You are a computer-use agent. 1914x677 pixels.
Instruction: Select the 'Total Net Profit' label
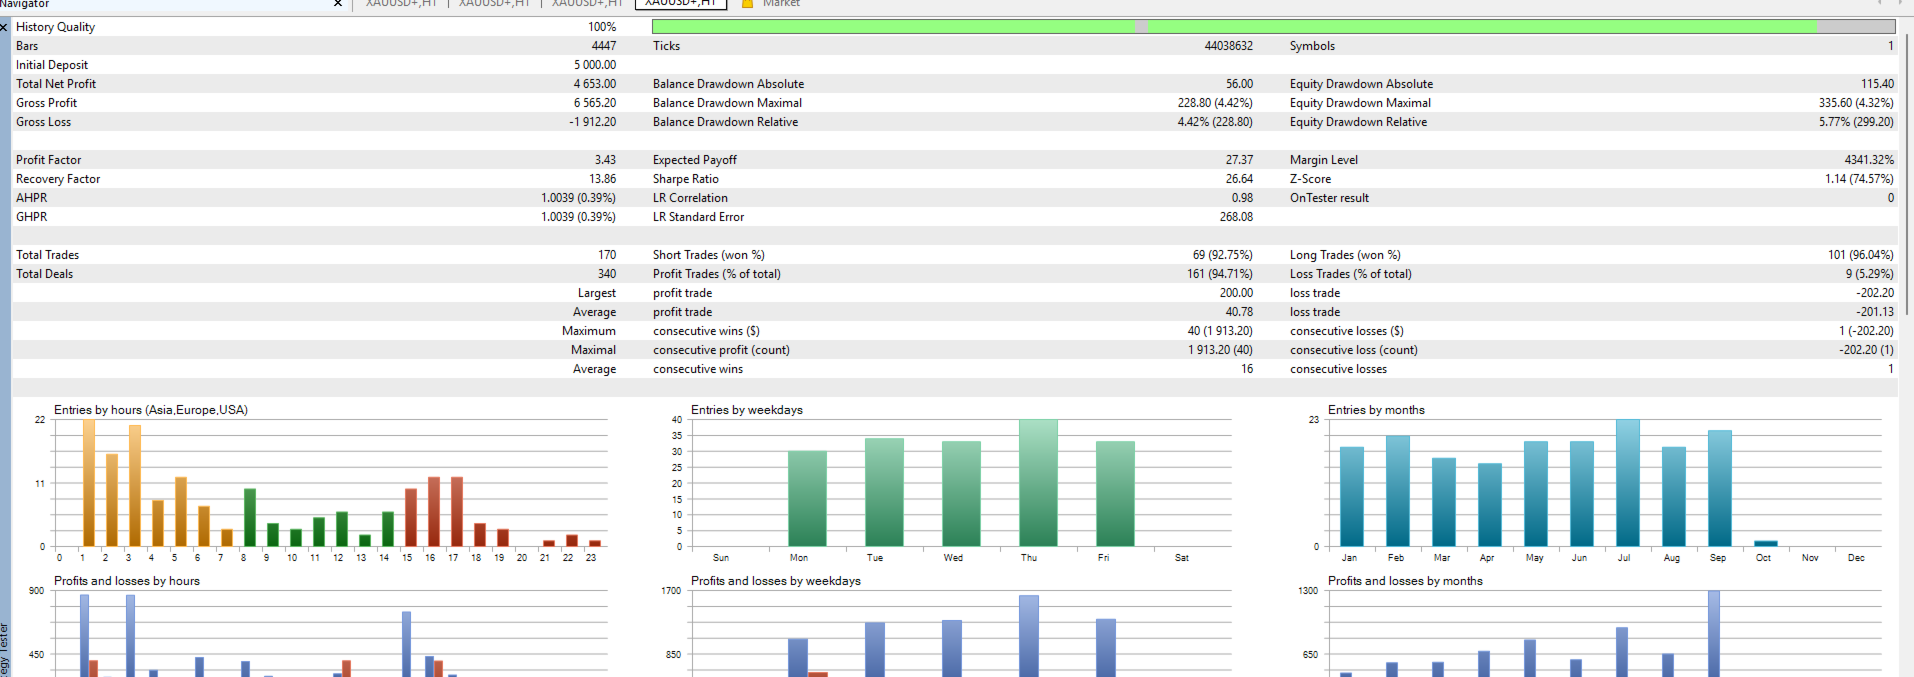(x=56, y=84)
